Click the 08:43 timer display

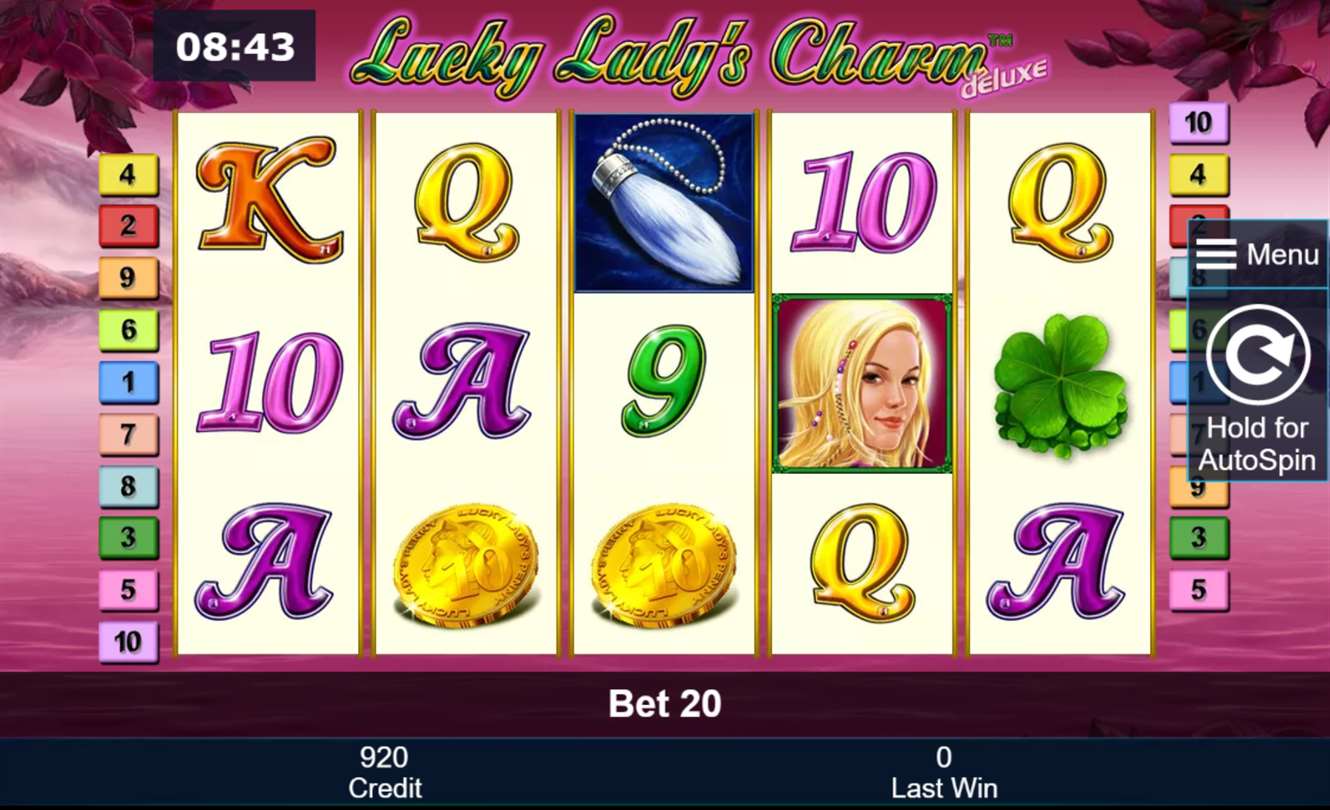pyautogui.click(x=235, y=46)
